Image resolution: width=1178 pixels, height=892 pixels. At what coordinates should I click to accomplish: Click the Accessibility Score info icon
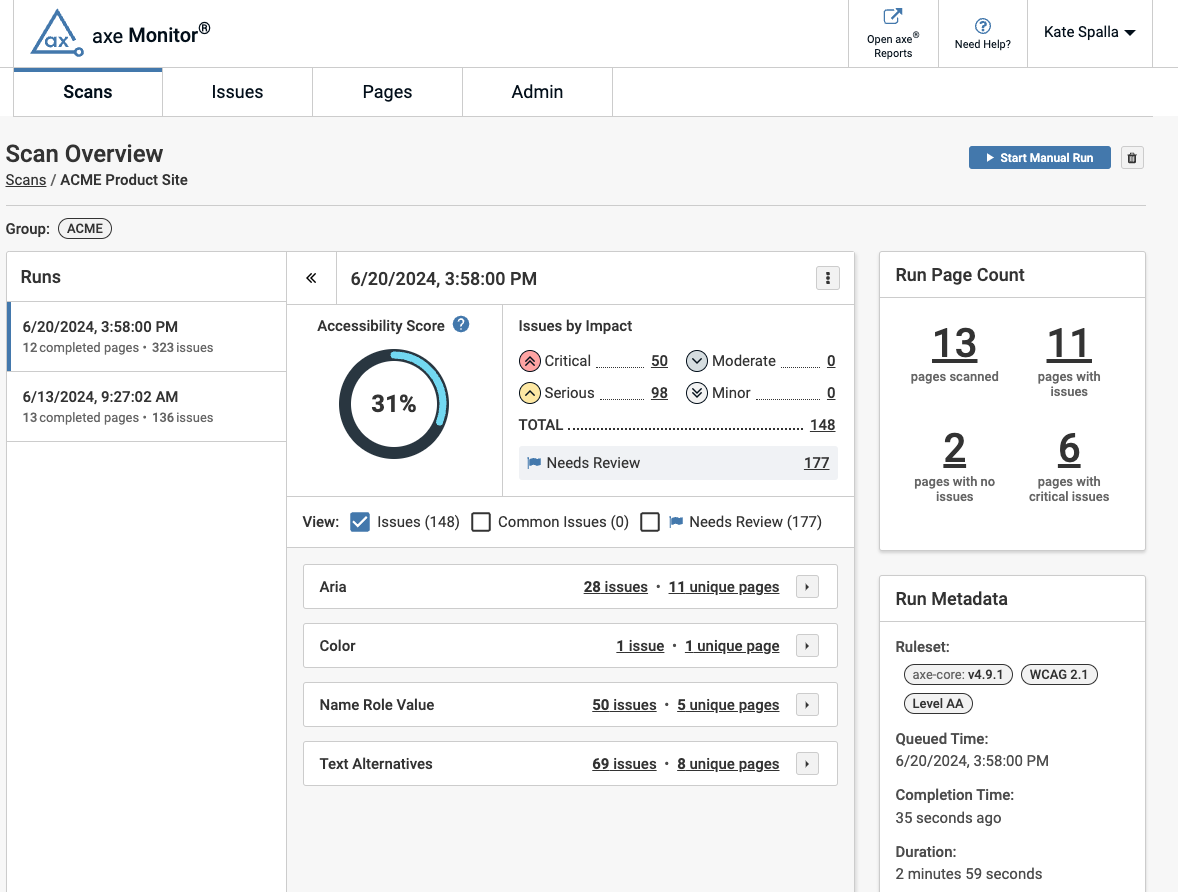pyautogui.click(x=461, y=324)
